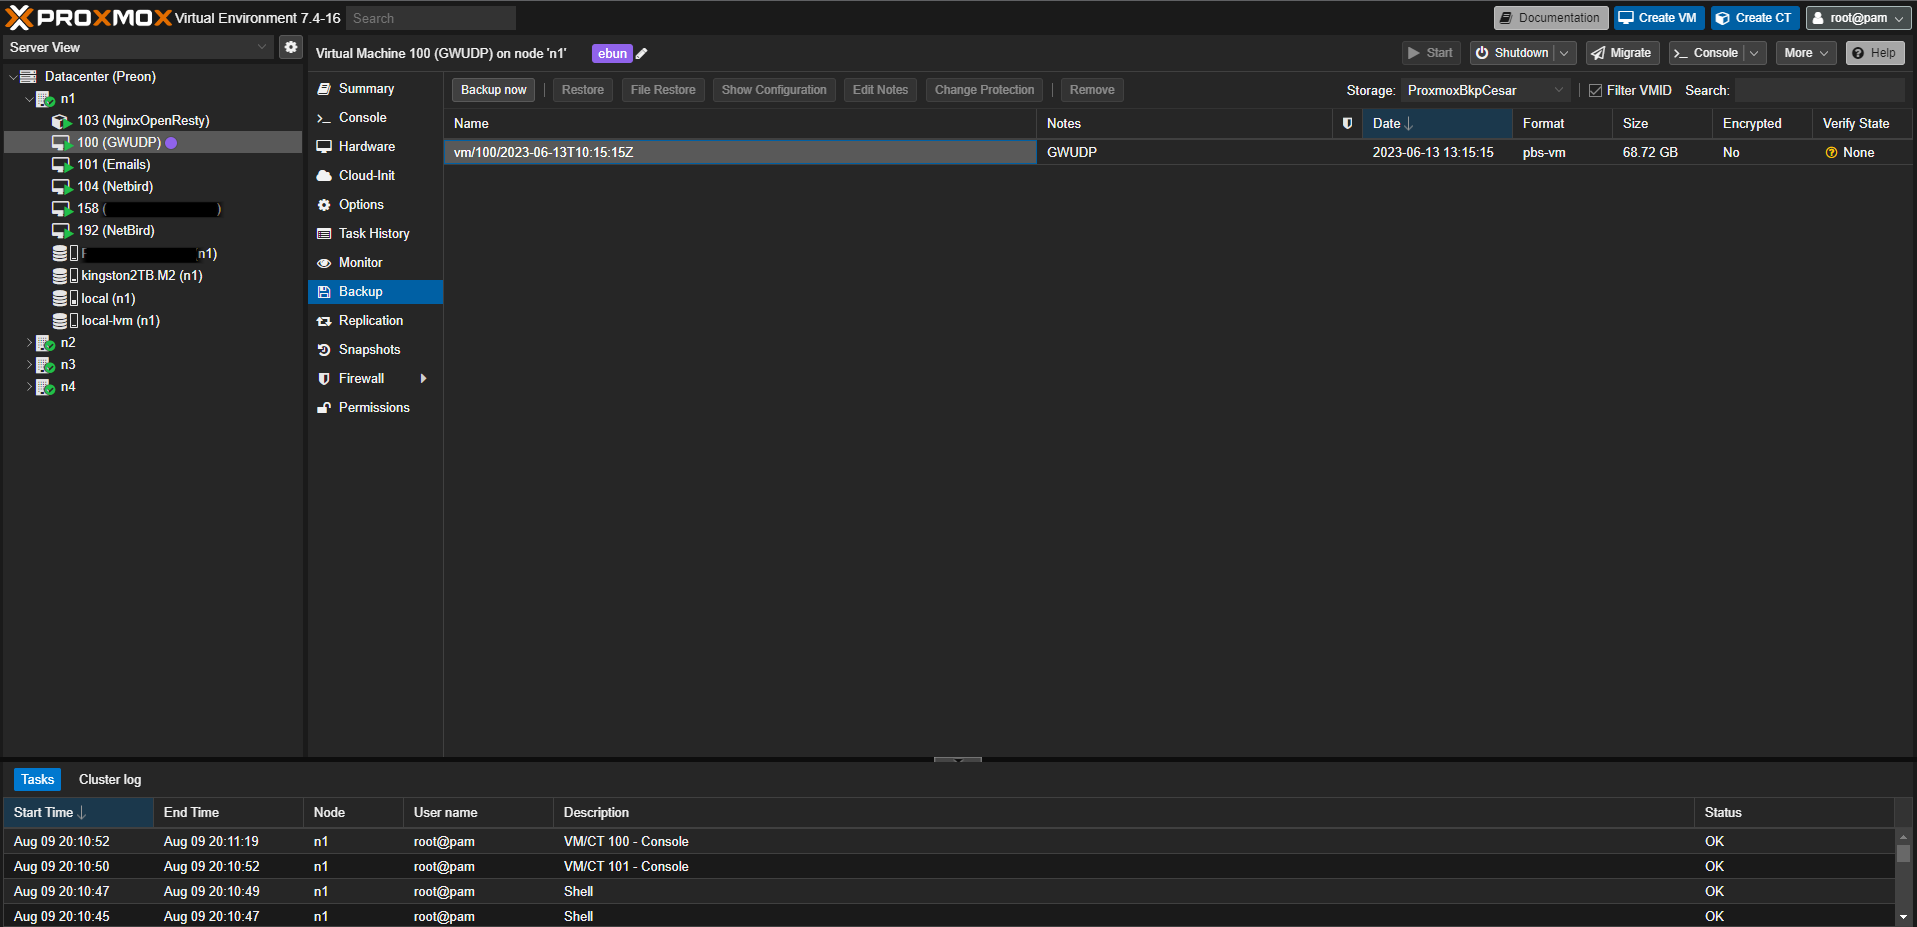Click the 'VM/CT 100 - Console' task row
Image resolution: width=1917 pixels, height=927 pixels.
[948, 842]
